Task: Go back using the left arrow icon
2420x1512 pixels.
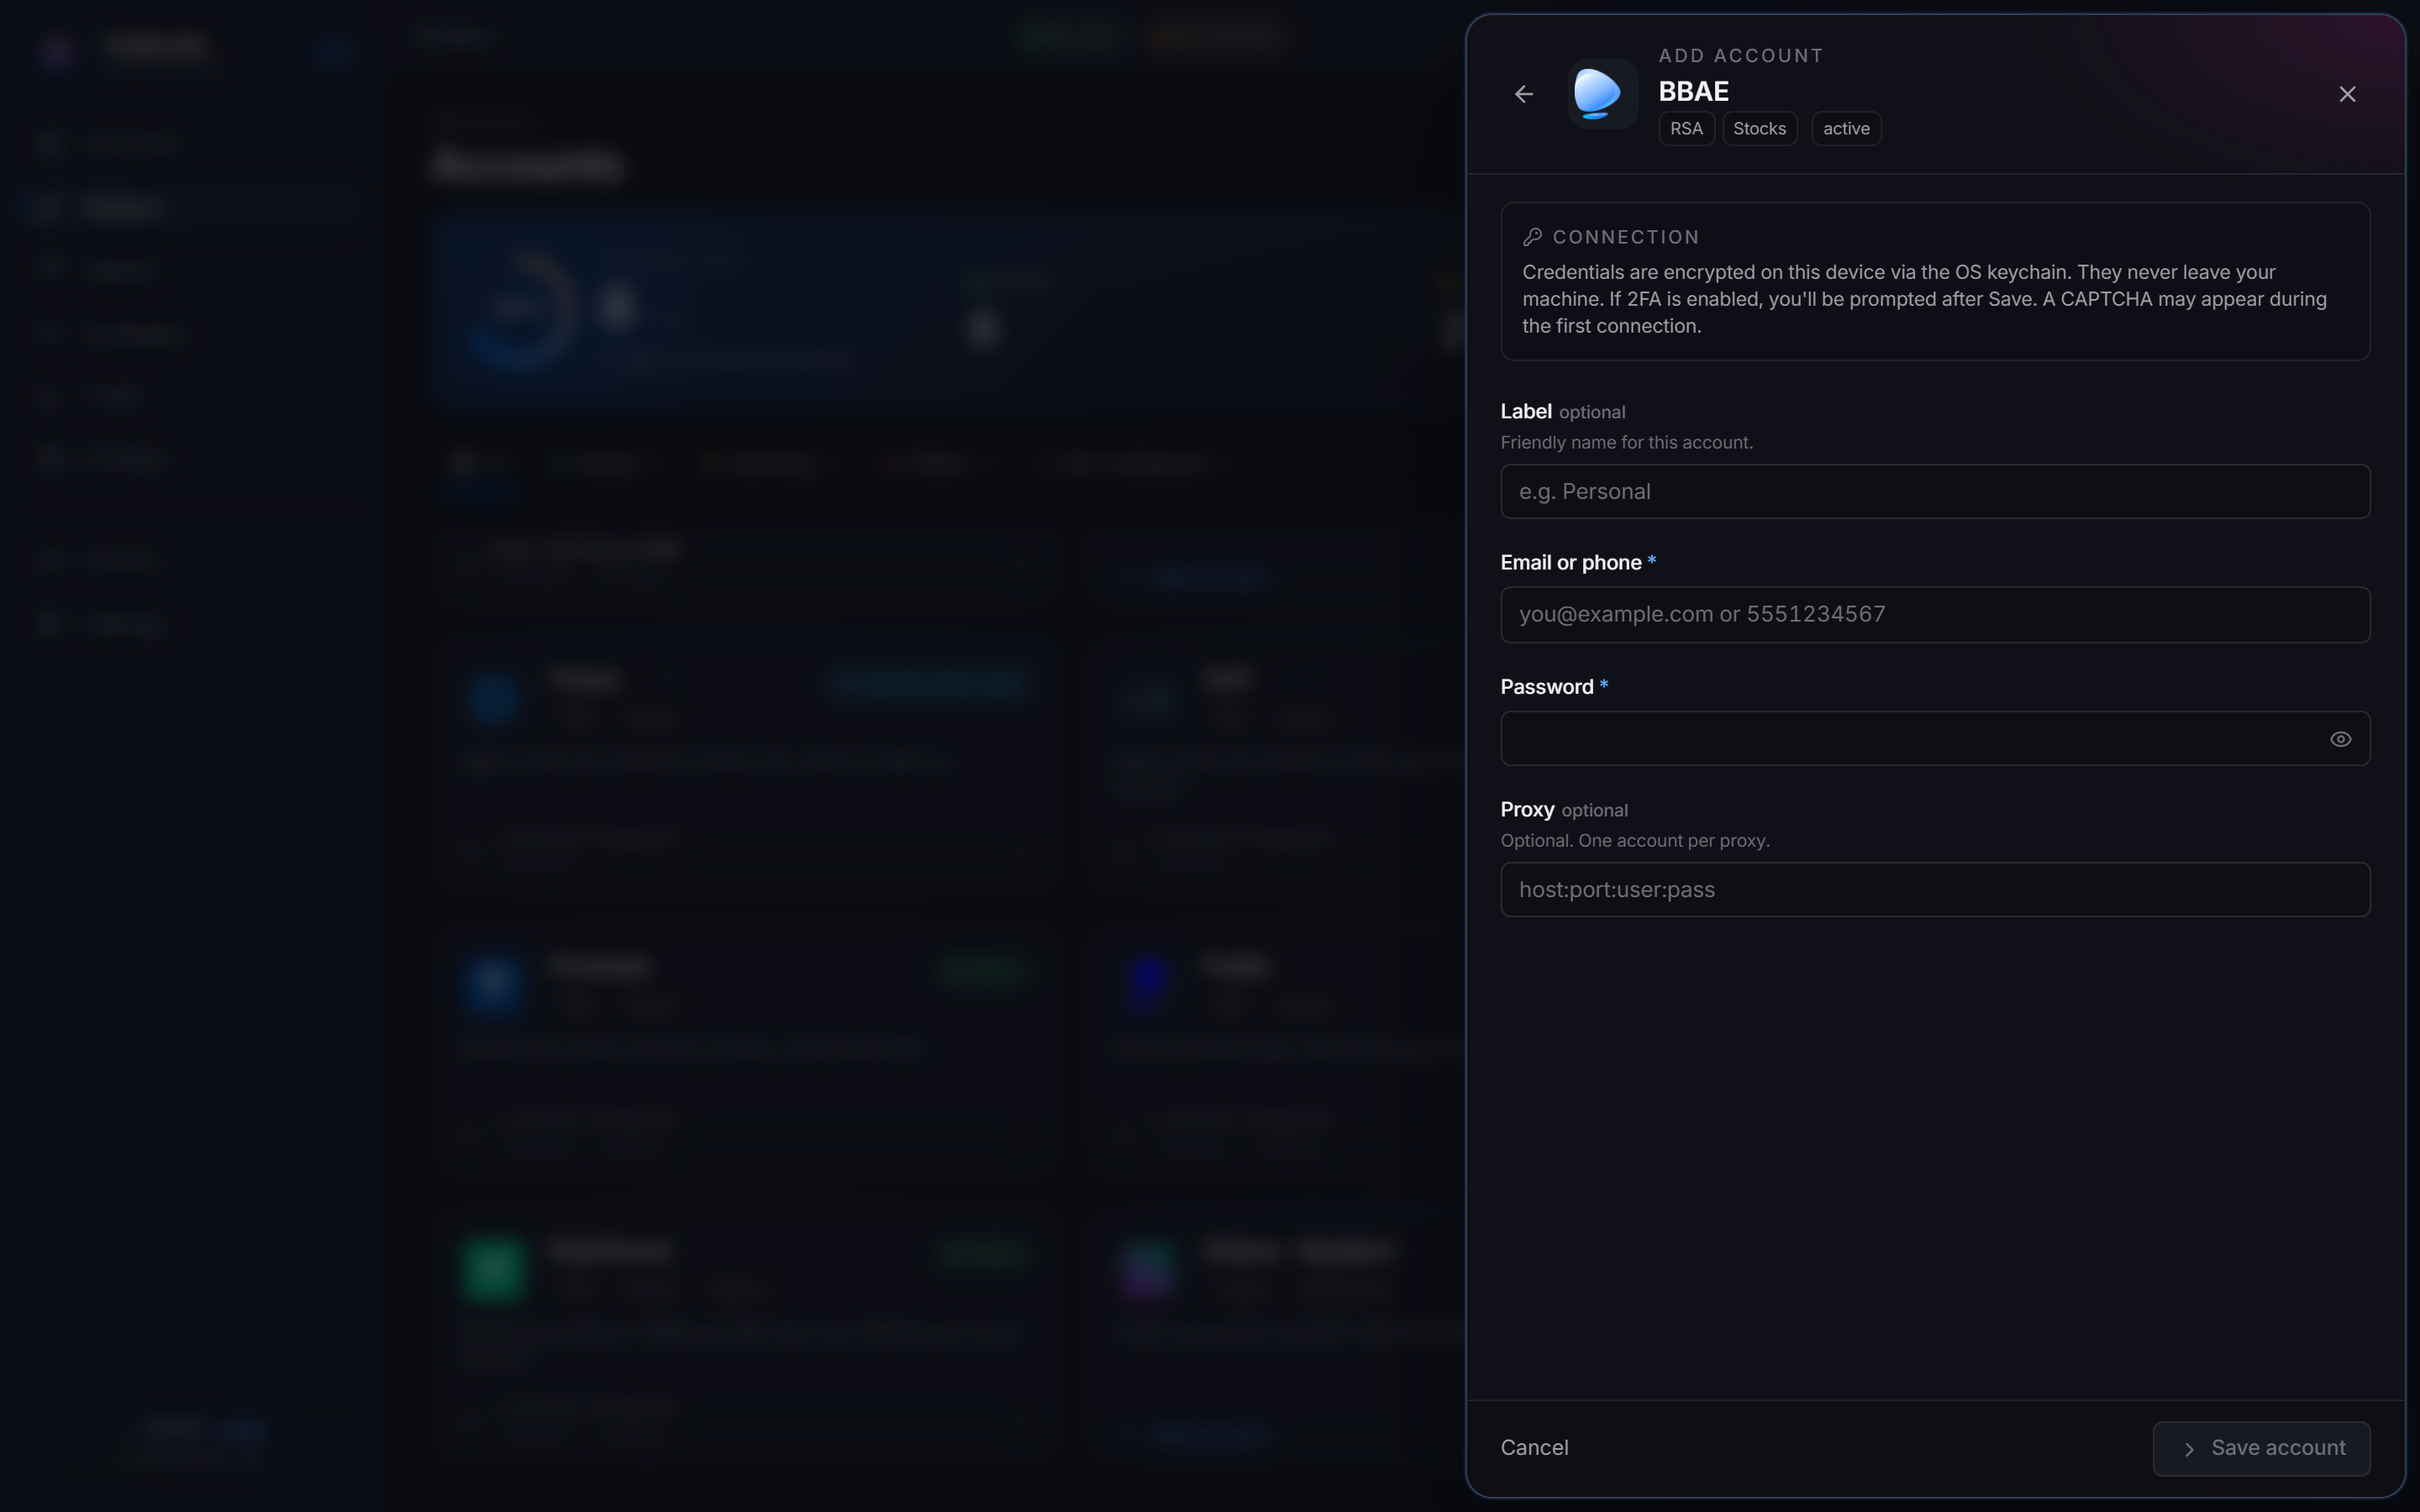Action: point(1523,94)
